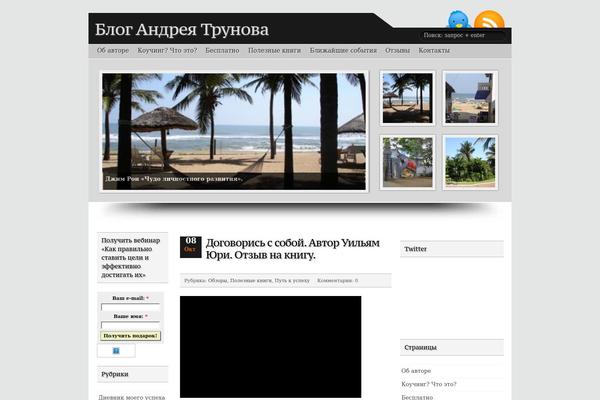This screenshot has width=600, height=400.
Task: Click the Ваш e-mail input field
Action: [x=130, y=307]
